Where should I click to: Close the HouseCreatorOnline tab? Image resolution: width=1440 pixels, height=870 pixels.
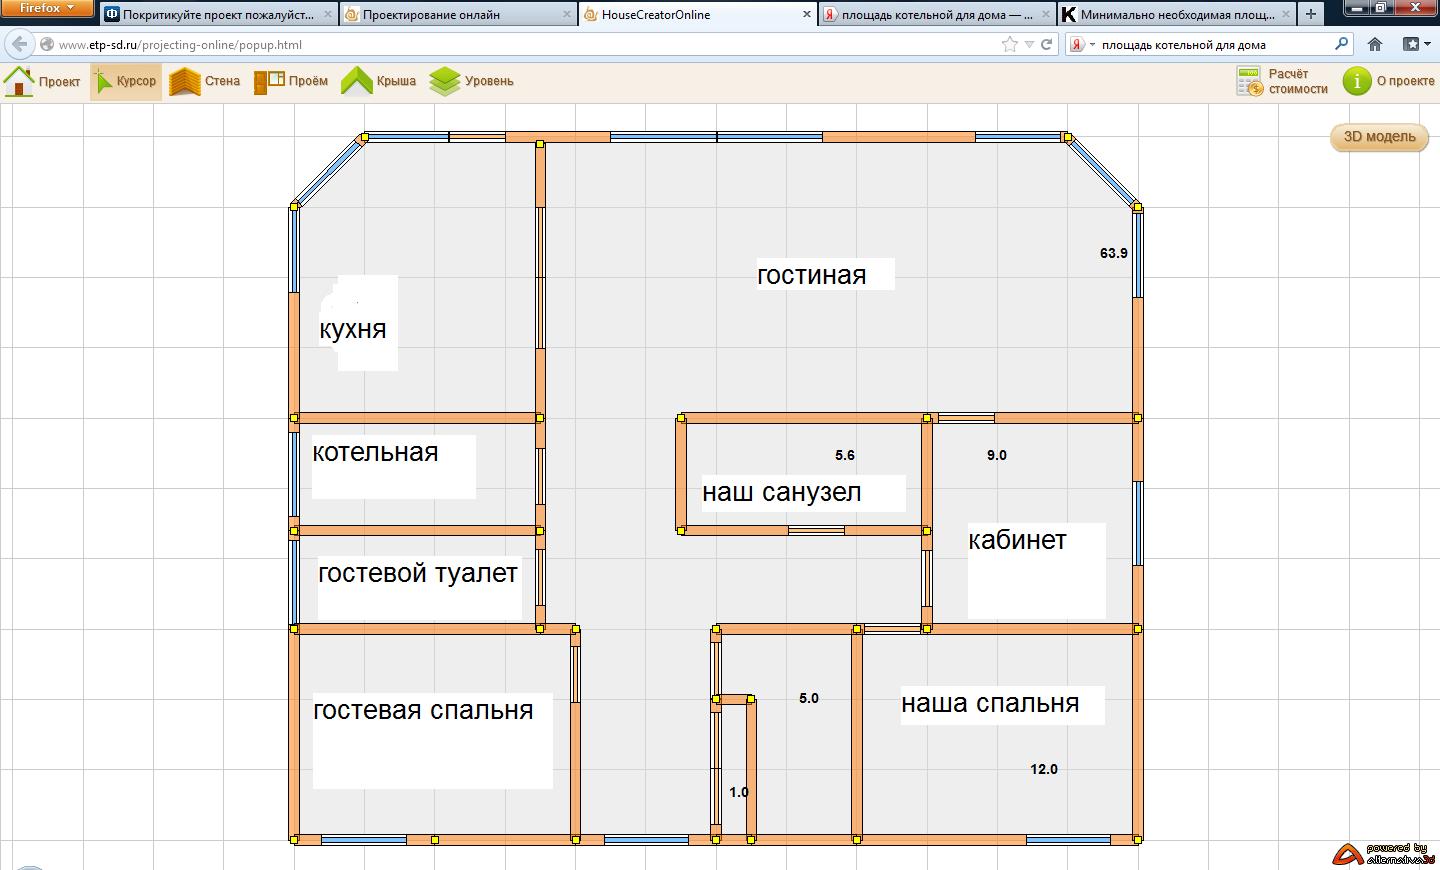806,15
